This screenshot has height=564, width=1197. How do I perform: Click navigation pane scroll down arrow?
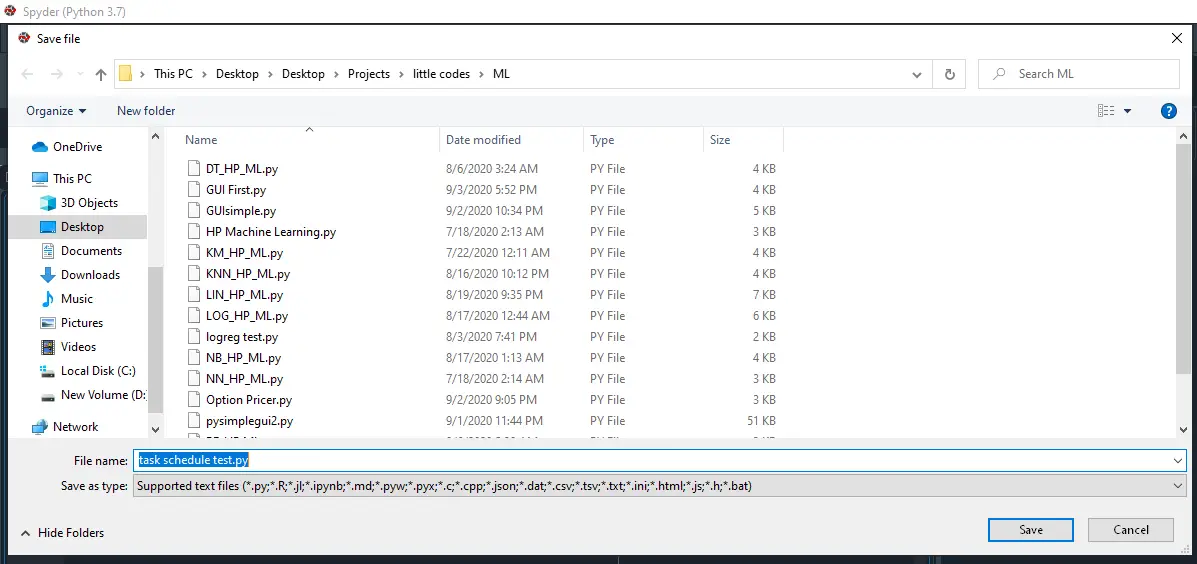[156, 430]
